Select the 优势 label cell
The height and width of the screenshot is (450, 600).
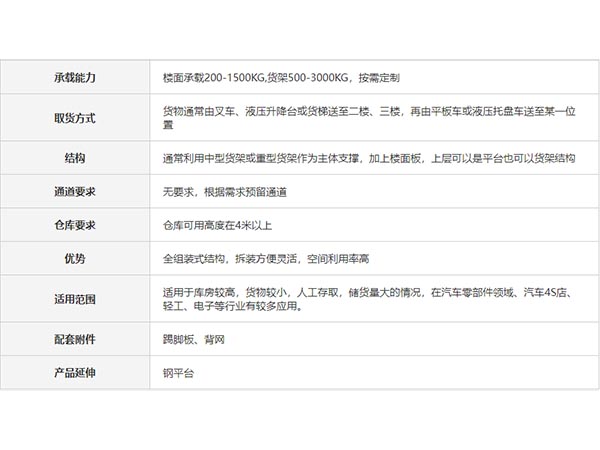pyautogui.click(x=75, y=258)
